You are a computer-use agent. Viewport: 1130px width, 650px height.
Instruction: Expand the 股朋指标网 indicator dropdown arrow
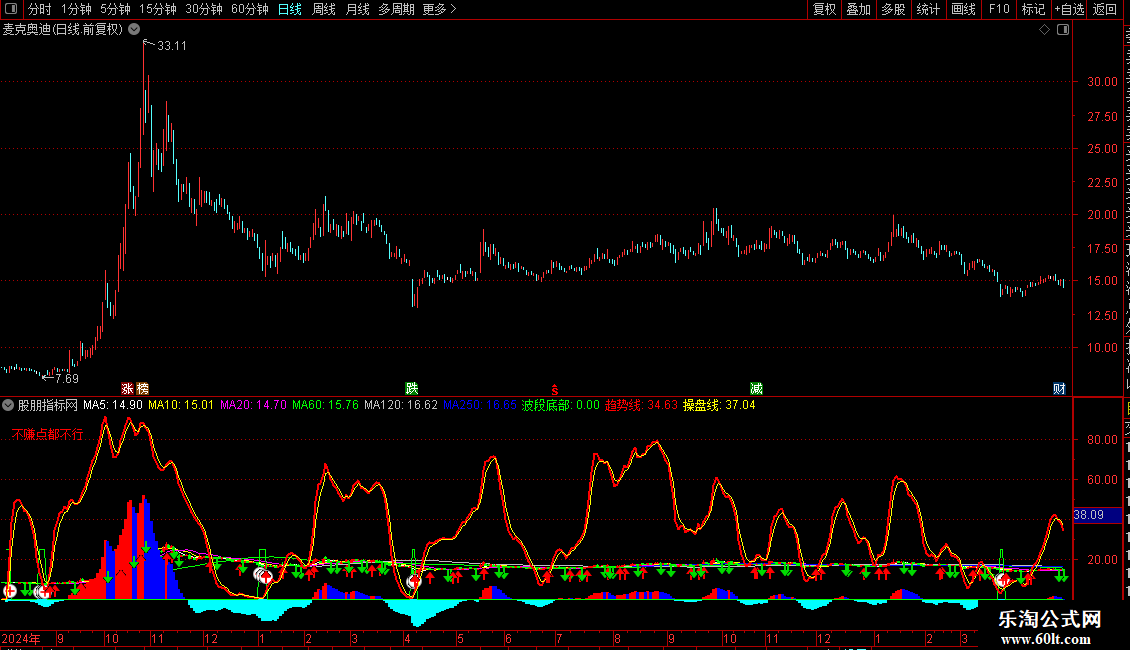point(8,405)
